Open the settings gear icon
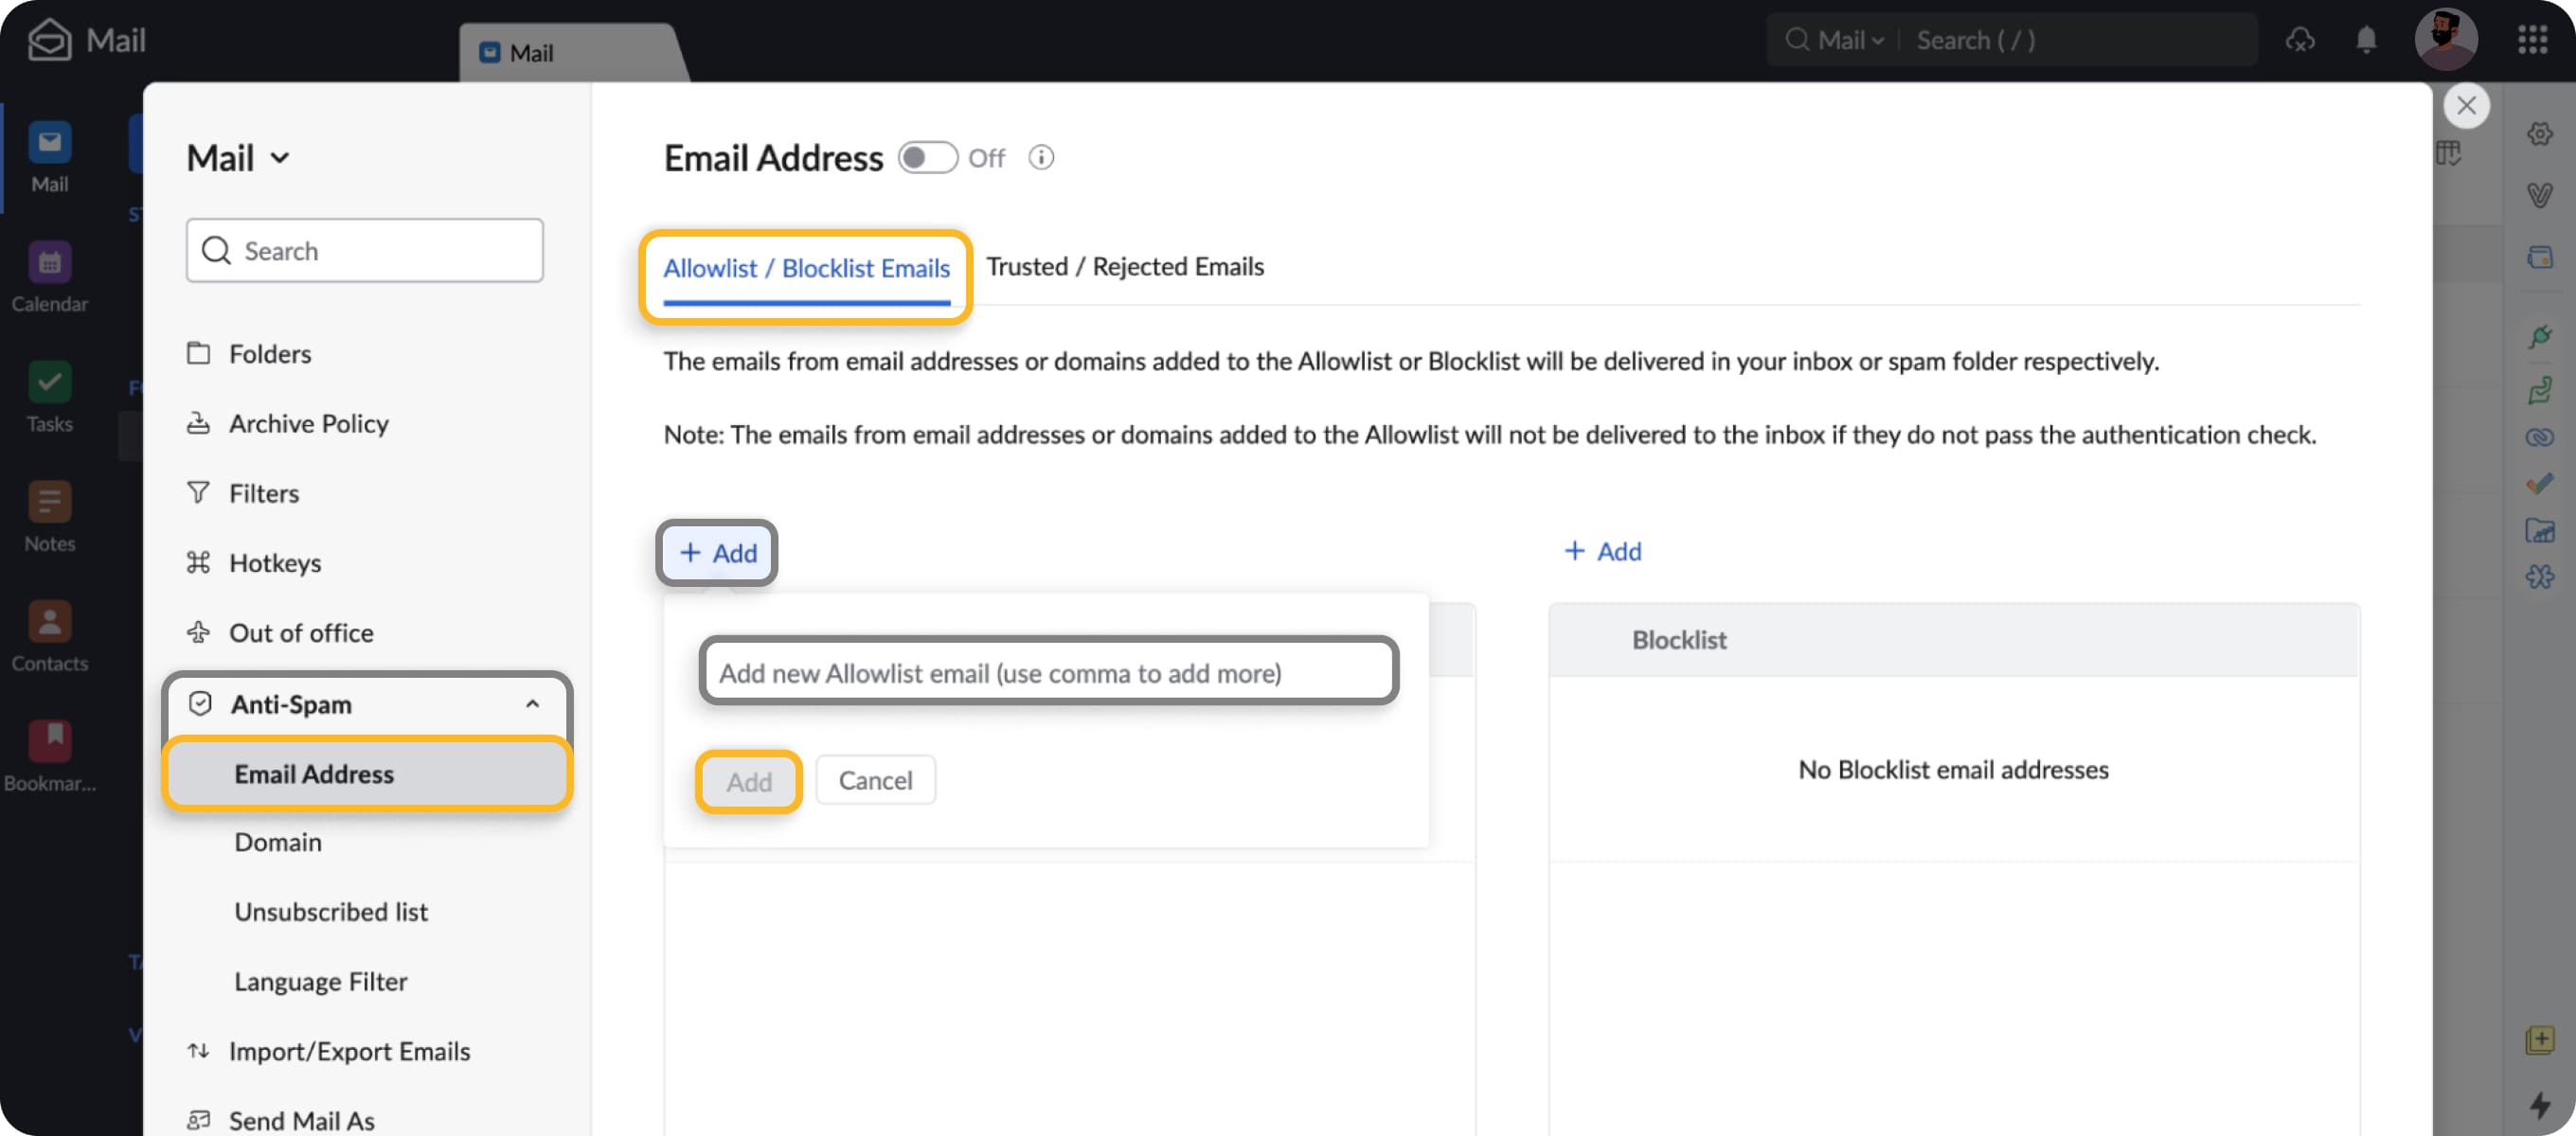This screenshot has width=2576, height=1136. click(x=2539, y=134)
